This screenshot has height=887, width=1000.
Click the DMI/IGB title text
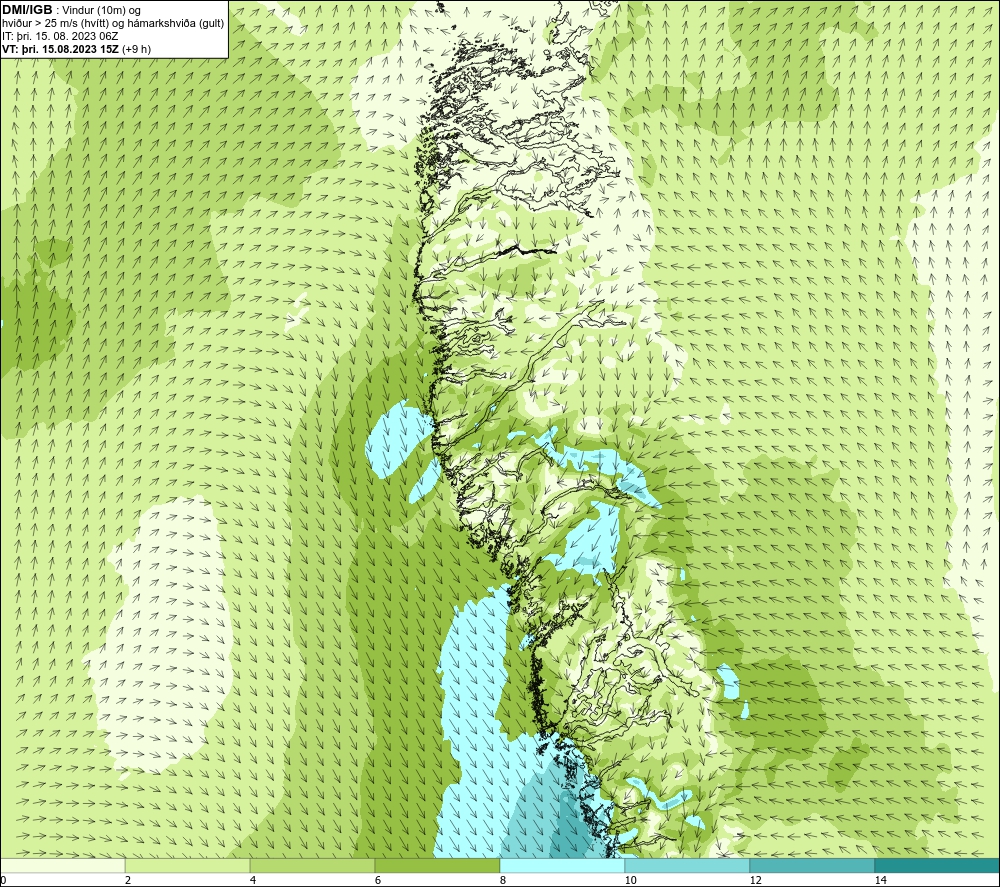click(27, 10)
